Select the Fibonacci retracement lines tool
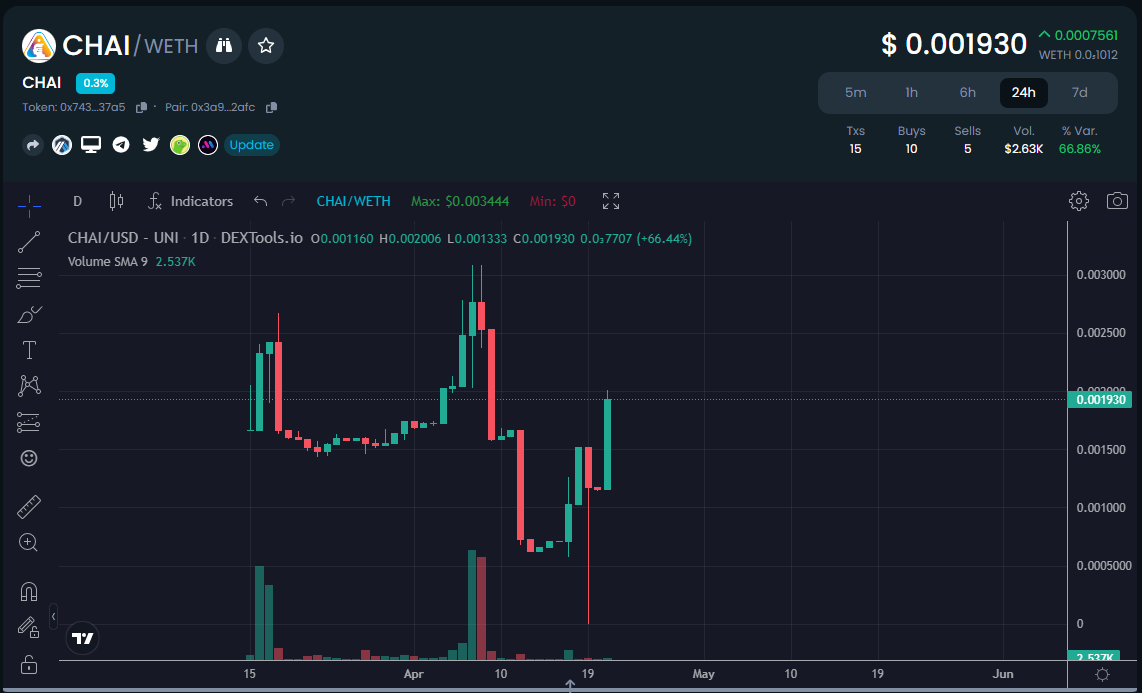Screen dimensions: 1142x693 29,278
